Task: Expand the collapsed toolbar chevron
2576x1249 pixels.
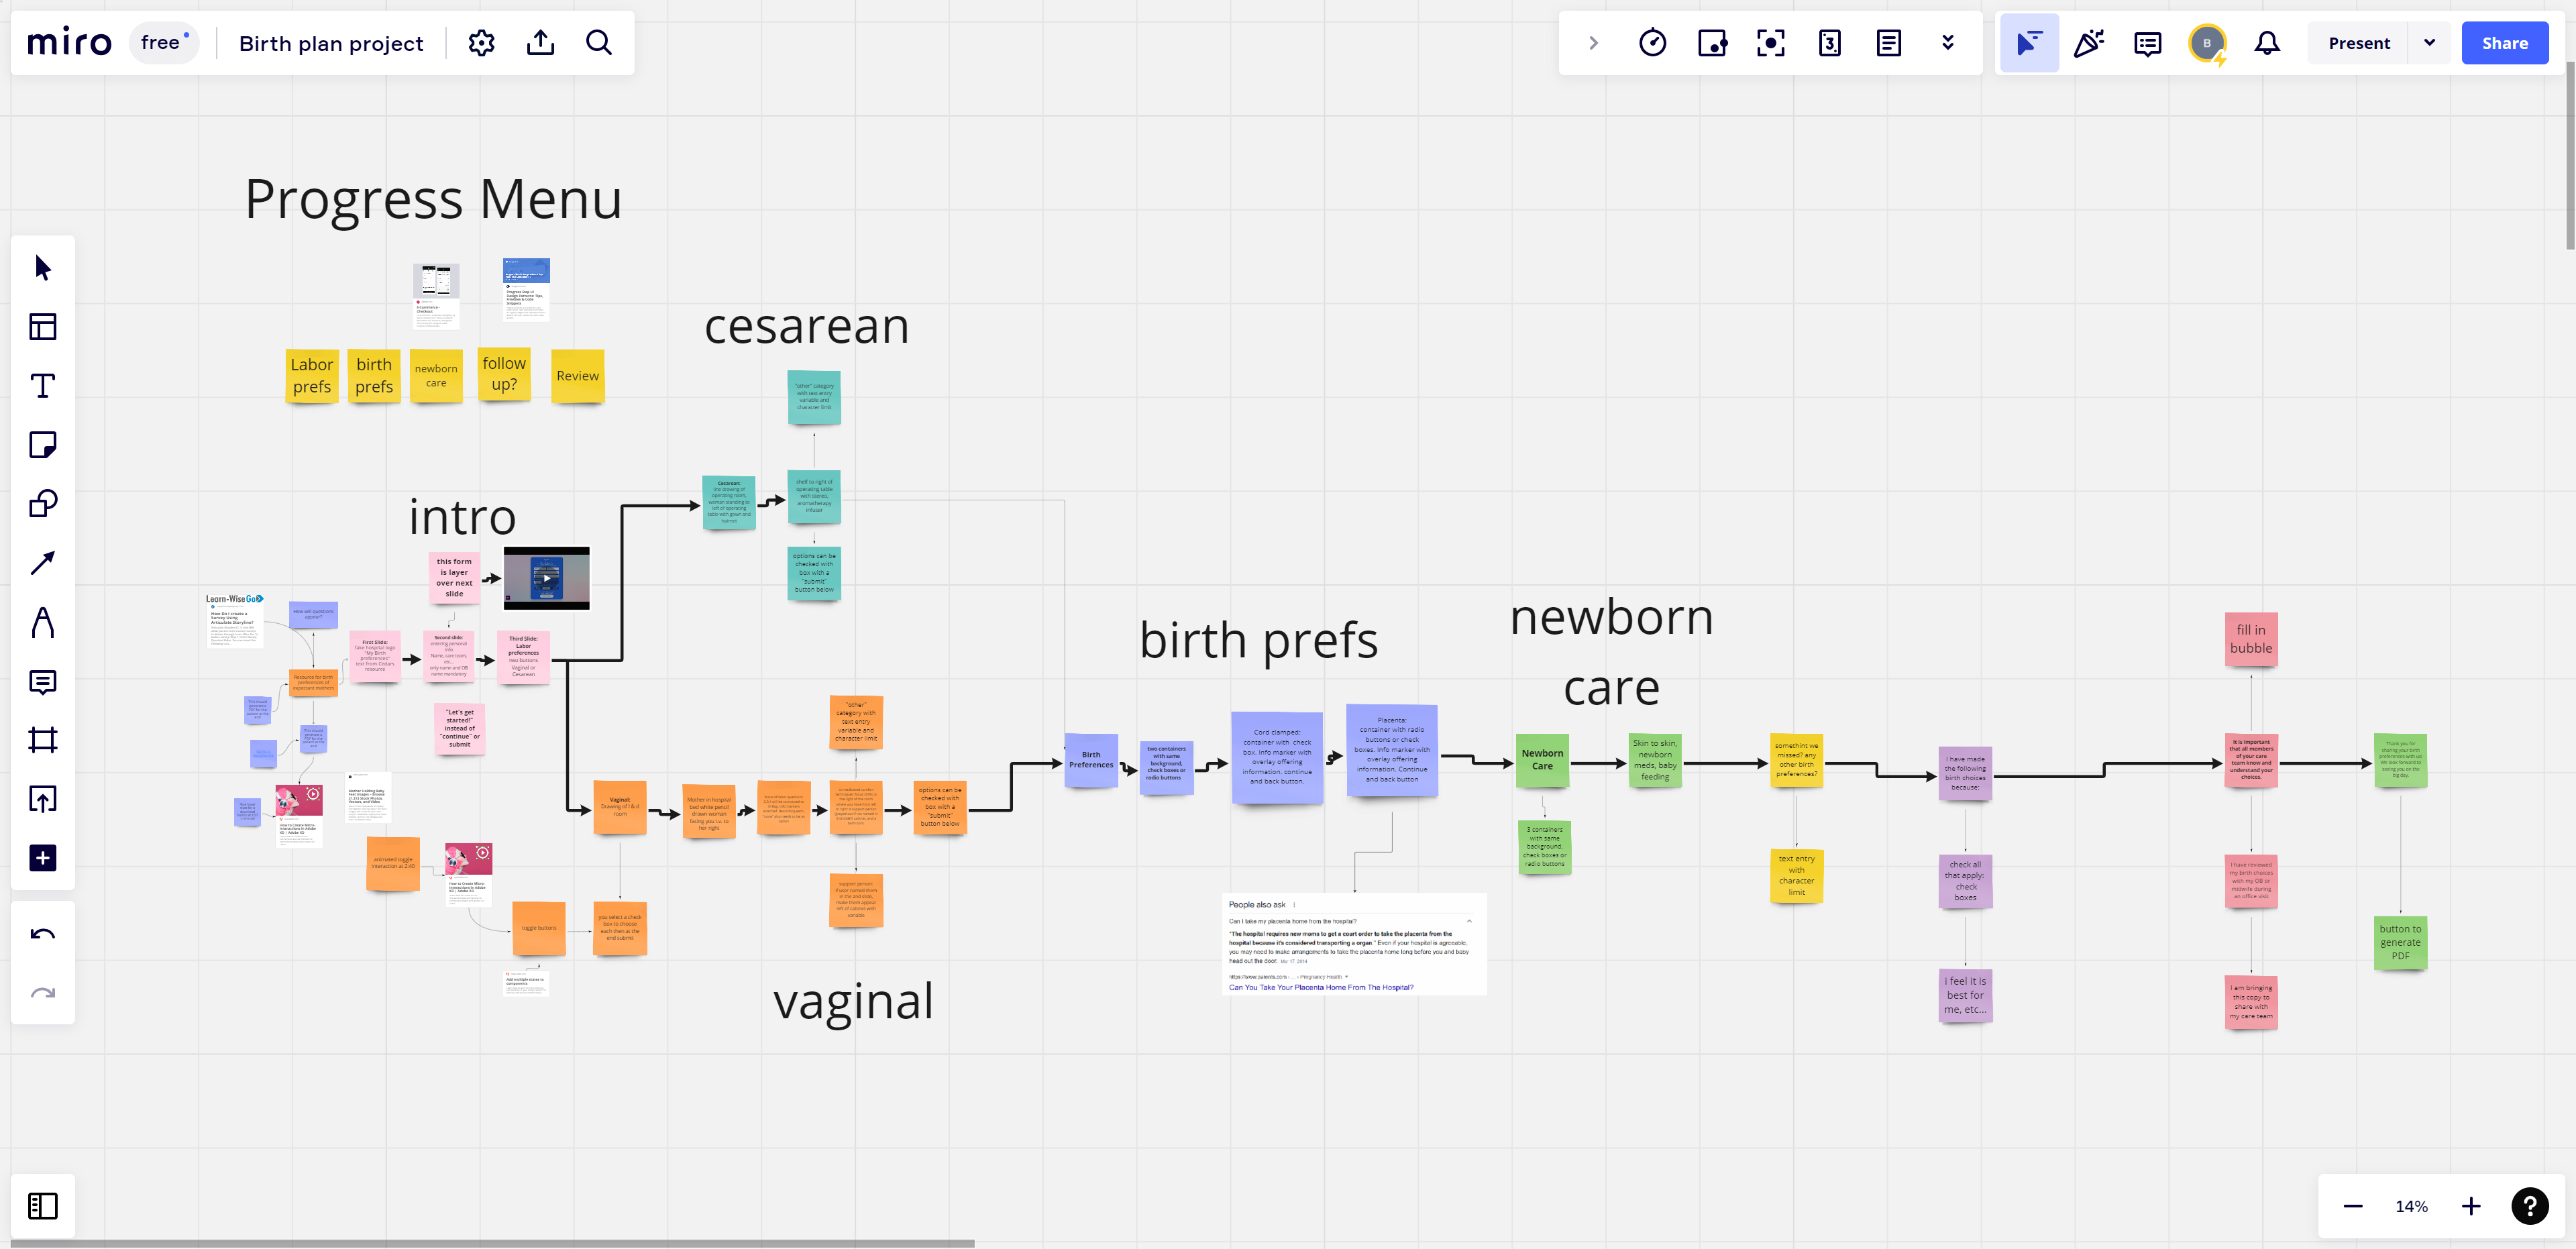Action: (1593, 43)
